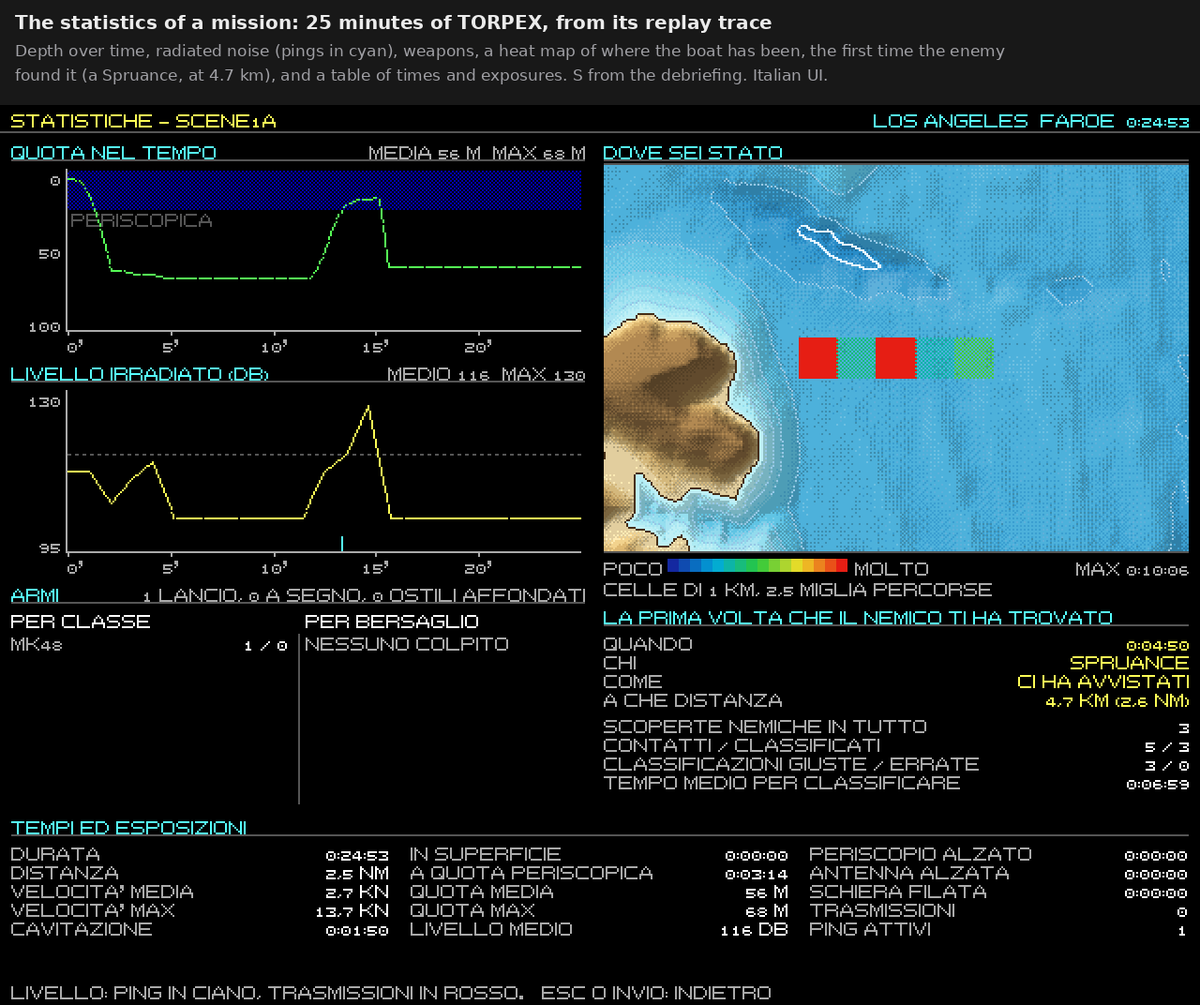Select the STATISTICHE – SCENE1A title
This screenshot has height=1005, width=1200.
point(143,121)
